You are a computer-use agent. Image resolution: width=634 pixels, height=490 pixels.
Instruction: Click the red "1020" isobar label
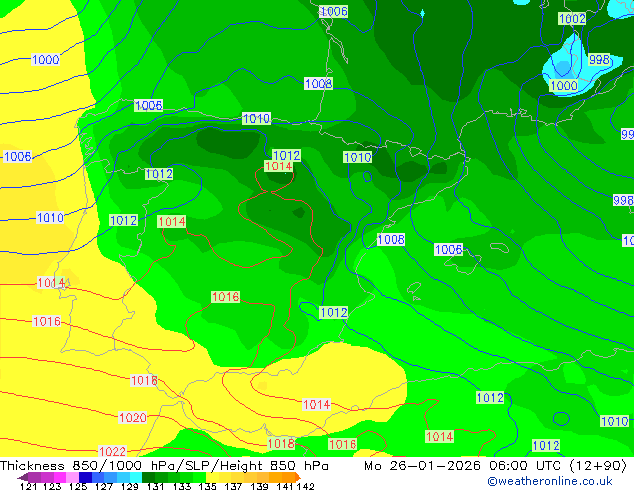click(x=133, y=417)
